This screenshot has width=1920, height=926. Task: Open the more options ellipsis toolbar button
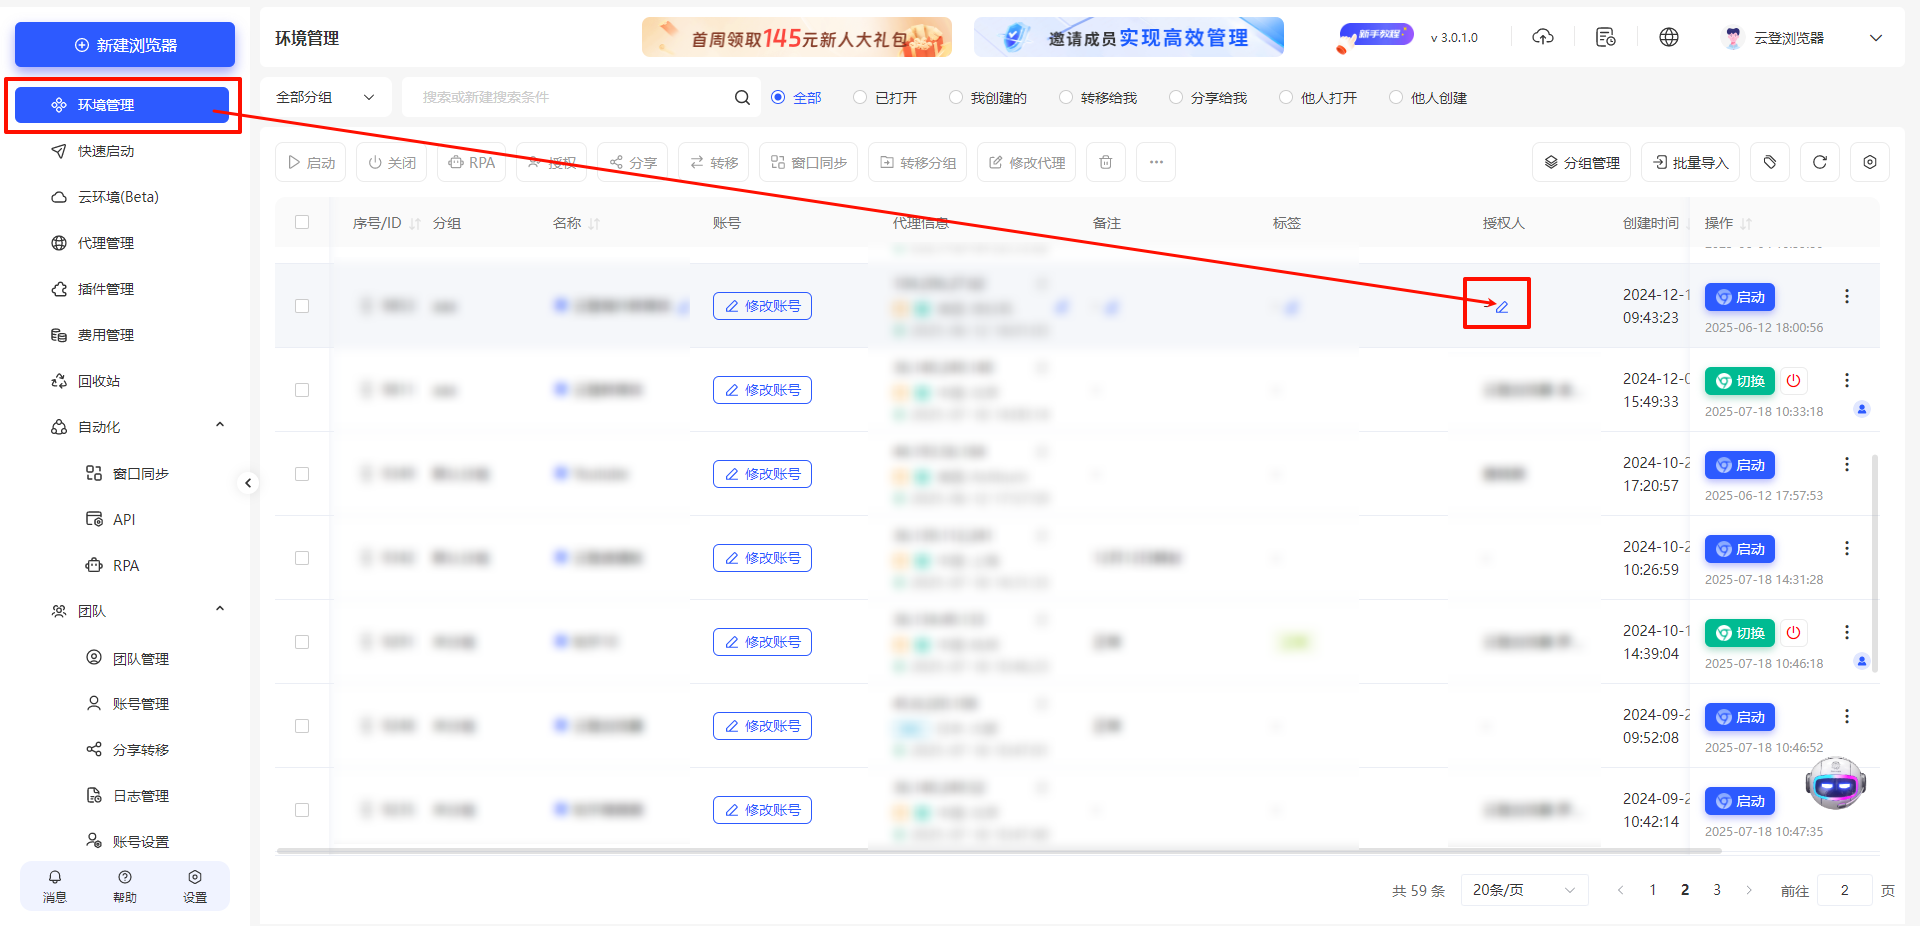[1156, 162]
